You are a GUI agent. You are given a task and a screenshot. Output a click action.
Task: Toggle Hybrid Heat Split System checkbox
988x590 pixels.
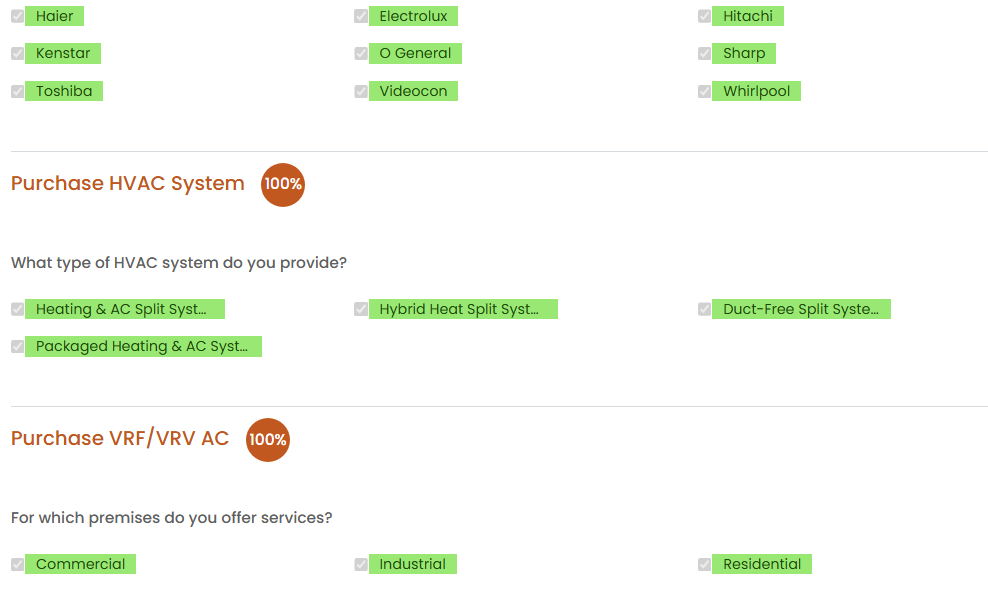click(361, 309)
